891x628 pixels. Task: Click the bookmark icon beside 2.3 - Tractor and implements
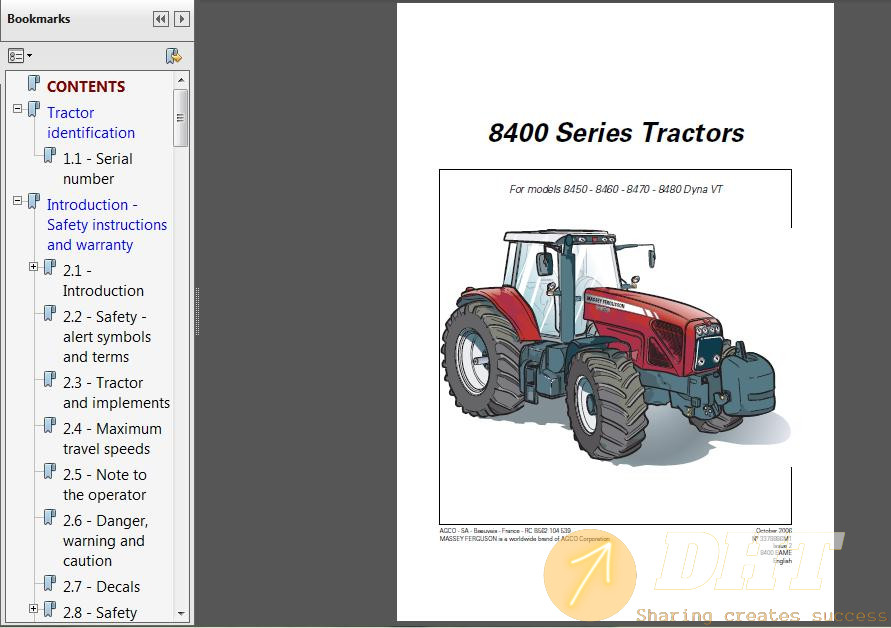(50, 380)
